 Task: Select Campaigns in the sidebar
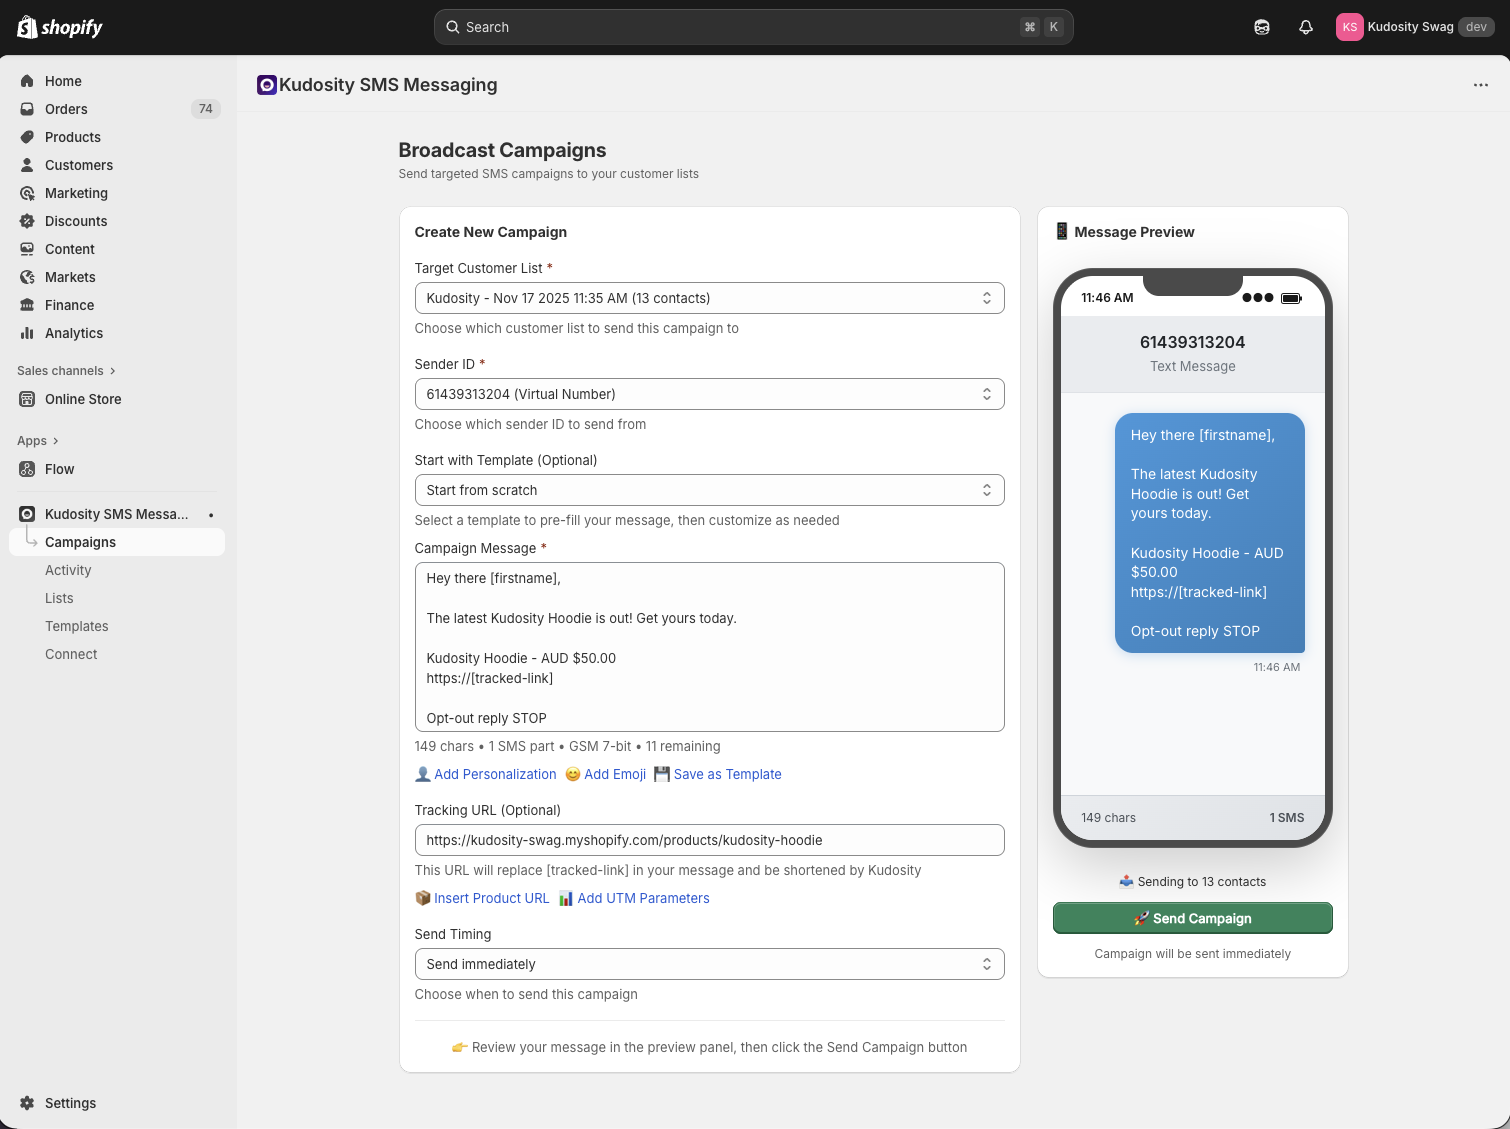click(x=118, y=542)
